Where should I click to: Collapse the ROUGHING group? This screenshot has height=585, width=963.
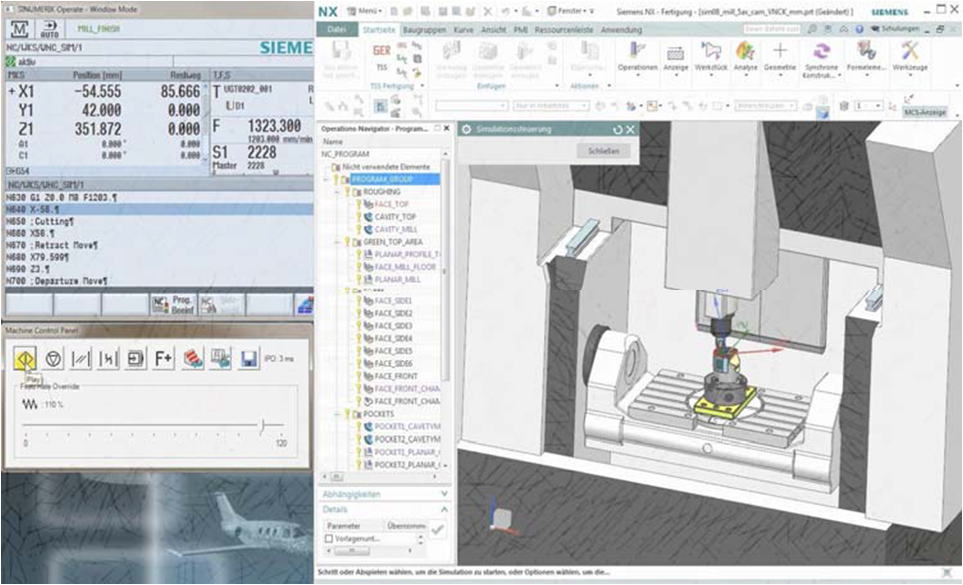[x=337, y=192]
